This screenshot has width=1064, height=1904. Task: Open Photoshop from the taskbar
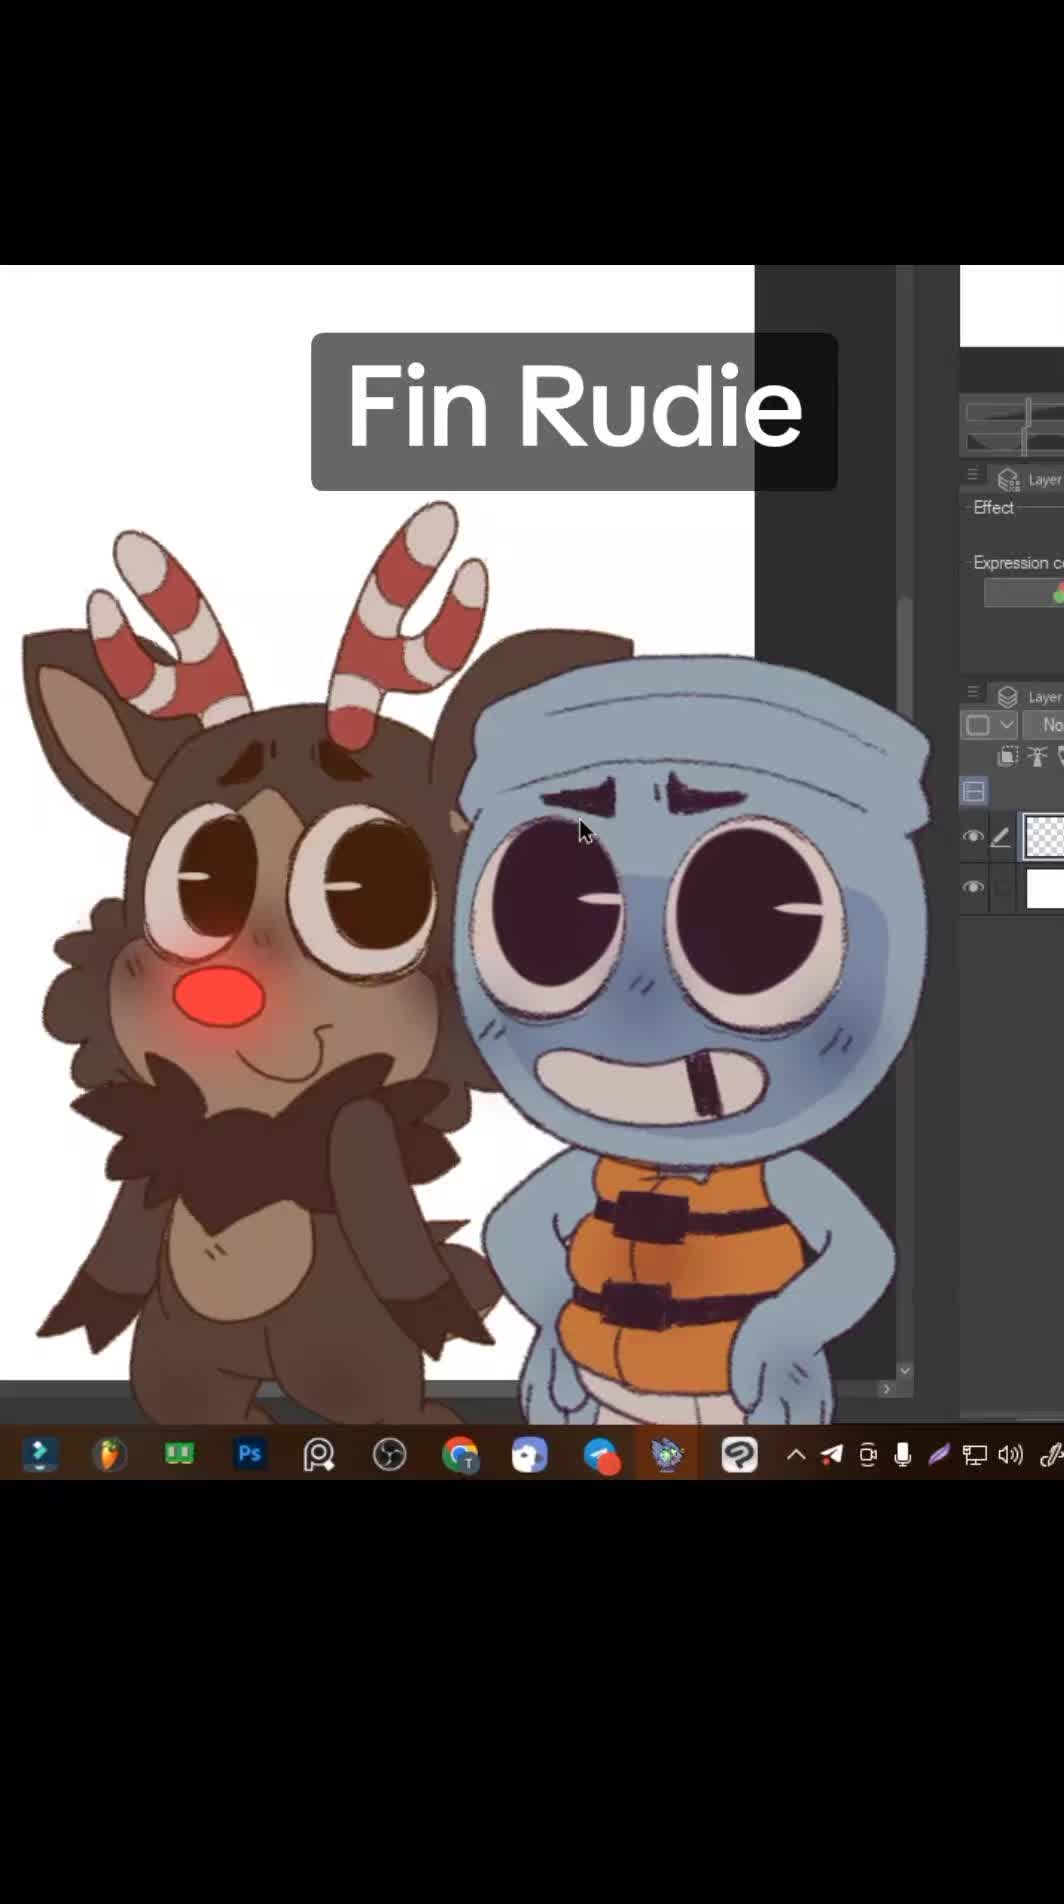click(x=249, y=1453)
